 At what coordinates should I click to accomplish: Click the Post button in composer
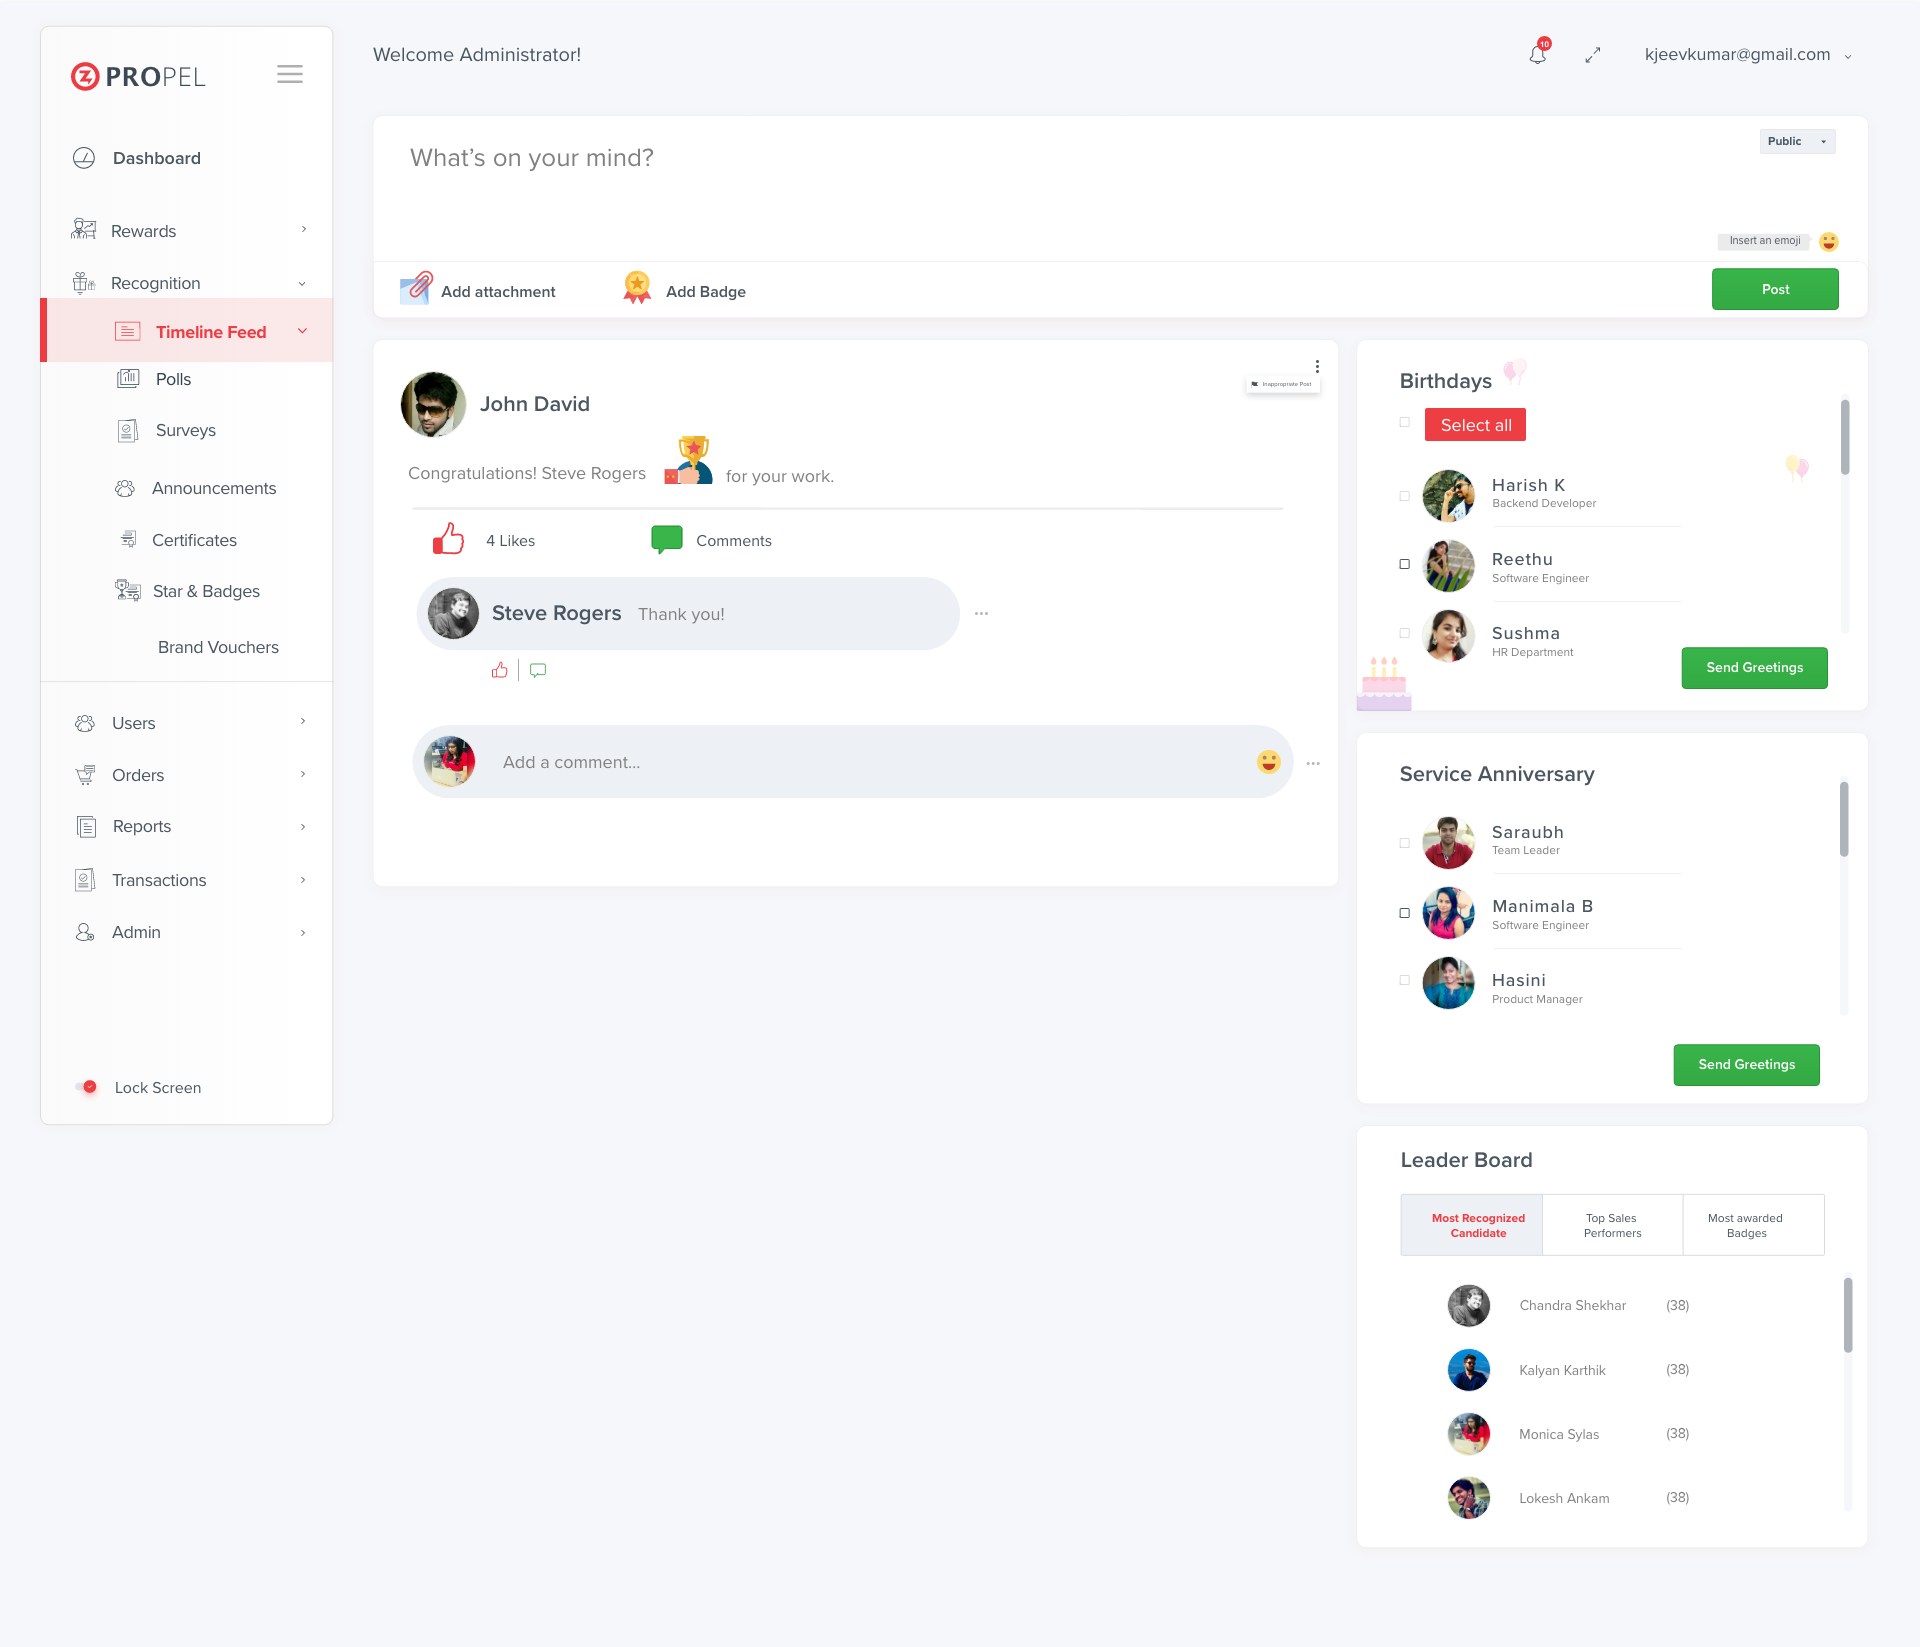pos(1776,289)
